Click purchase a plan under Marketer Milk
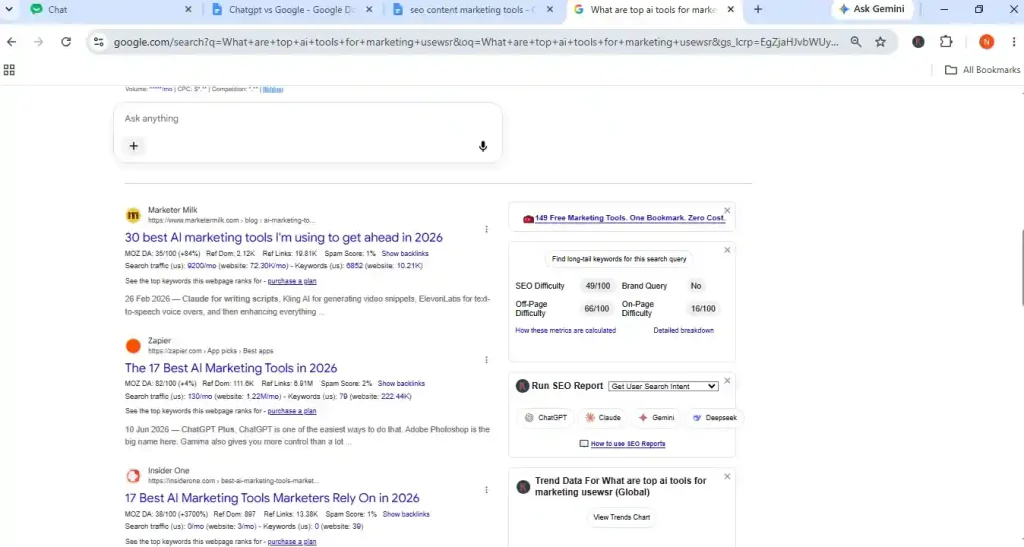The image size is (1024, 547). 292,281
